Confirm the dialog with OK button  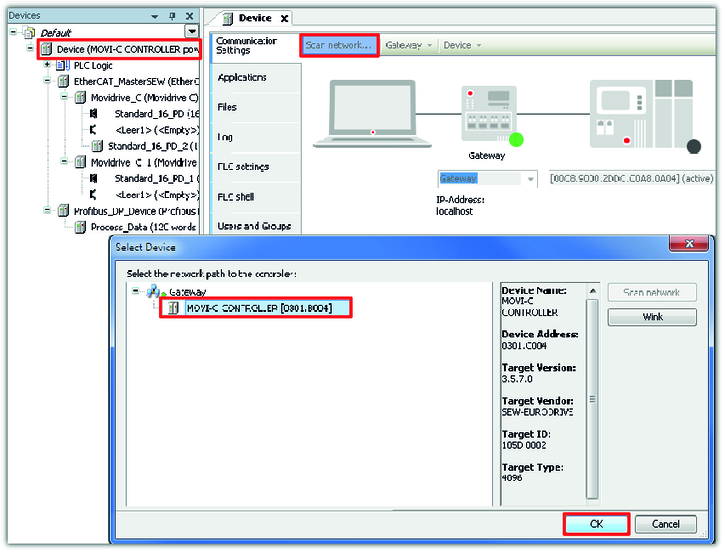tap(596, 524)
